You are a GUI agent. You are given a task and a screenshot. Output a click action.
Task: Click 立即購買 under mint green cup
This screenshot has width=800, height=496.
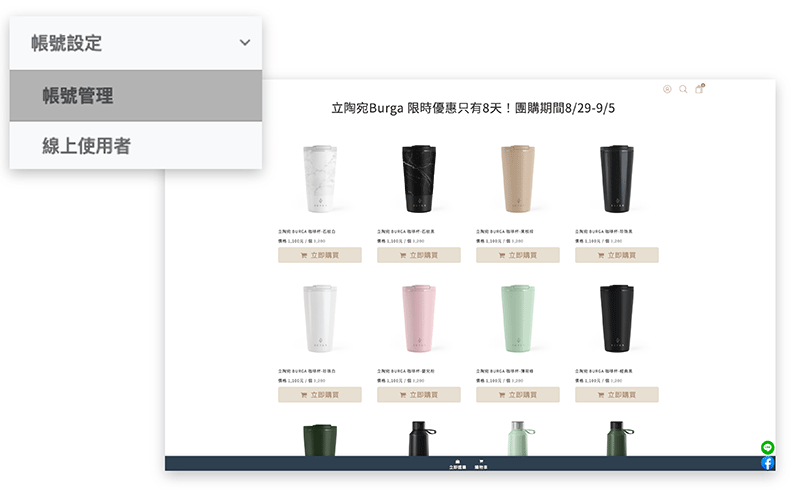pos(518,394)
